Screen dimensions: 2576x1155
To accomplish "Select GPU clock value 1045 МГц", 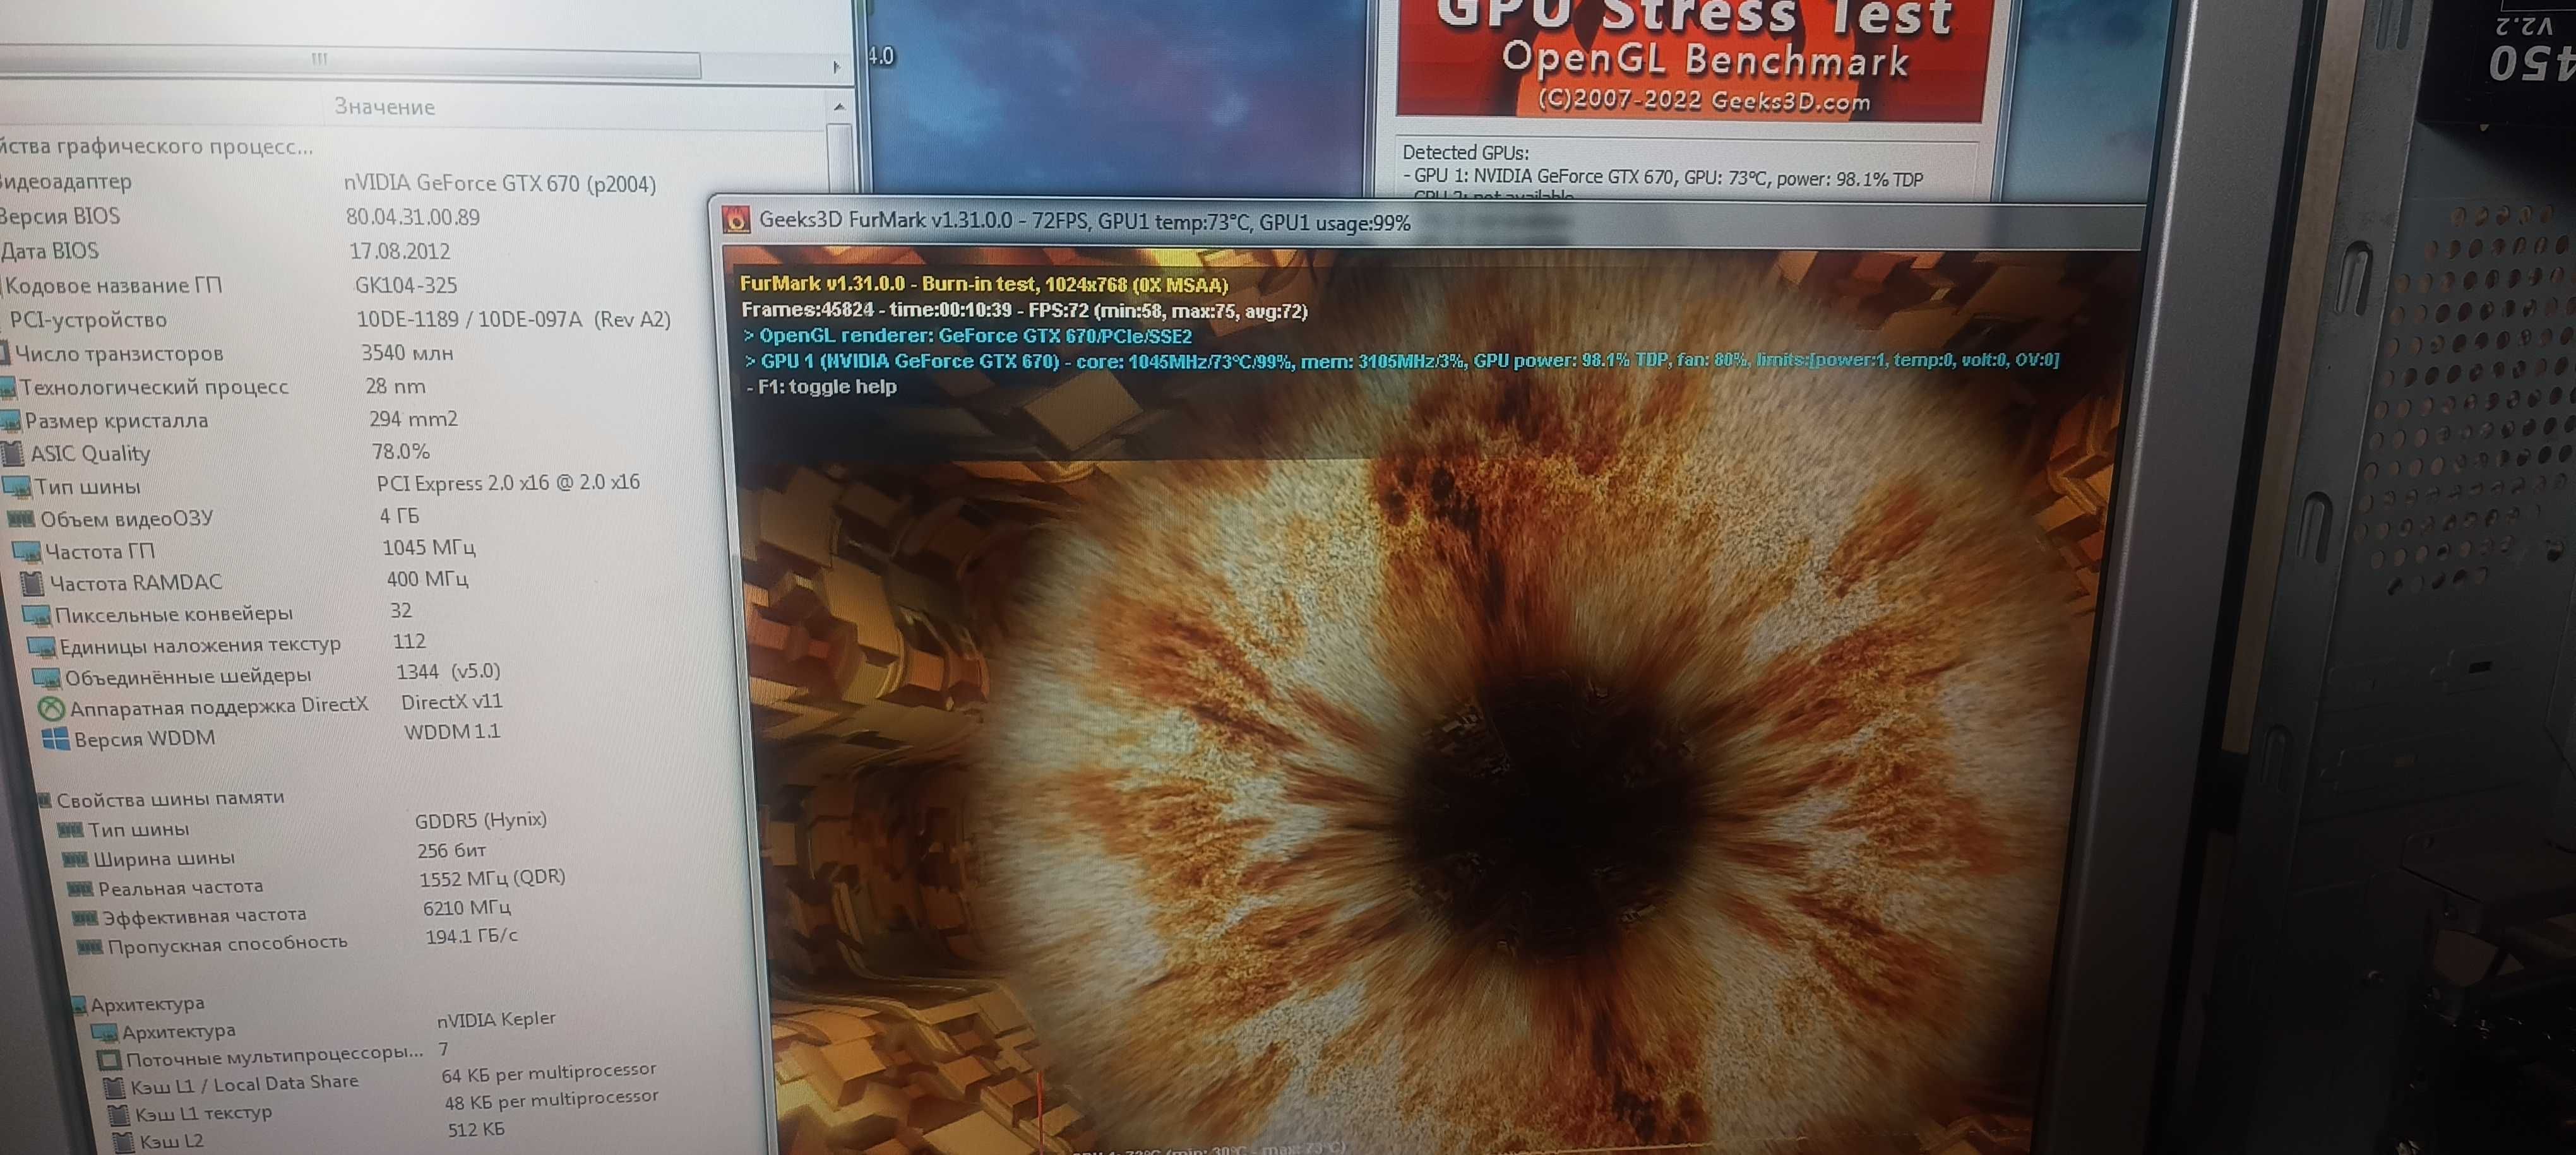I will click(x=429, y=547).
